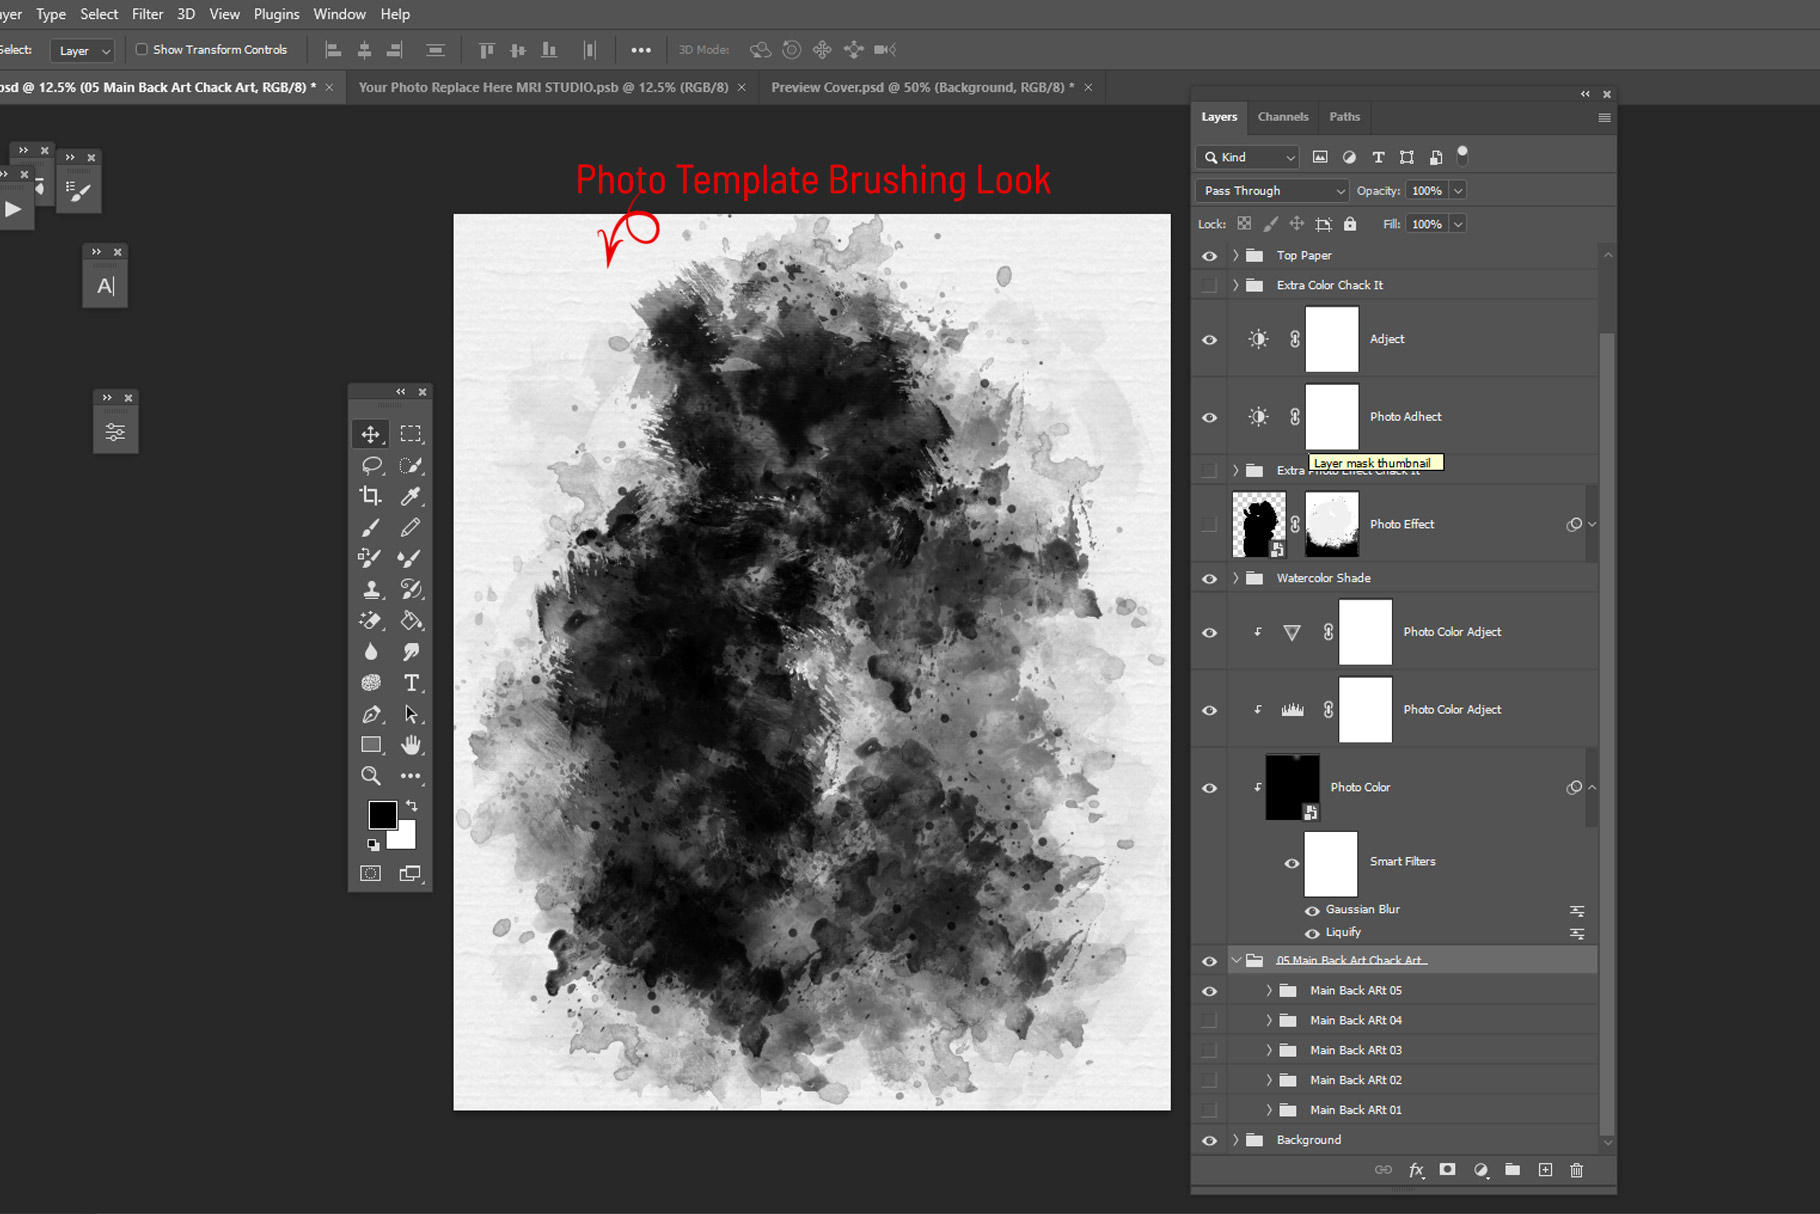Open the Opacity value dropdown arrow

pyautogui.click(x=1458, y=191)
